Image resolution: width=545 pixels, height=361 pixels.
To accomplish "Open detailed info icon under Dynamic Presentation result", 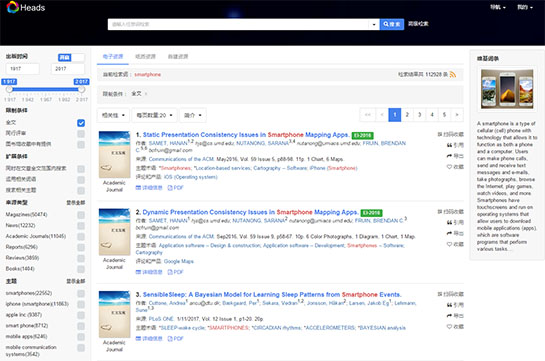I will point(138,272).
